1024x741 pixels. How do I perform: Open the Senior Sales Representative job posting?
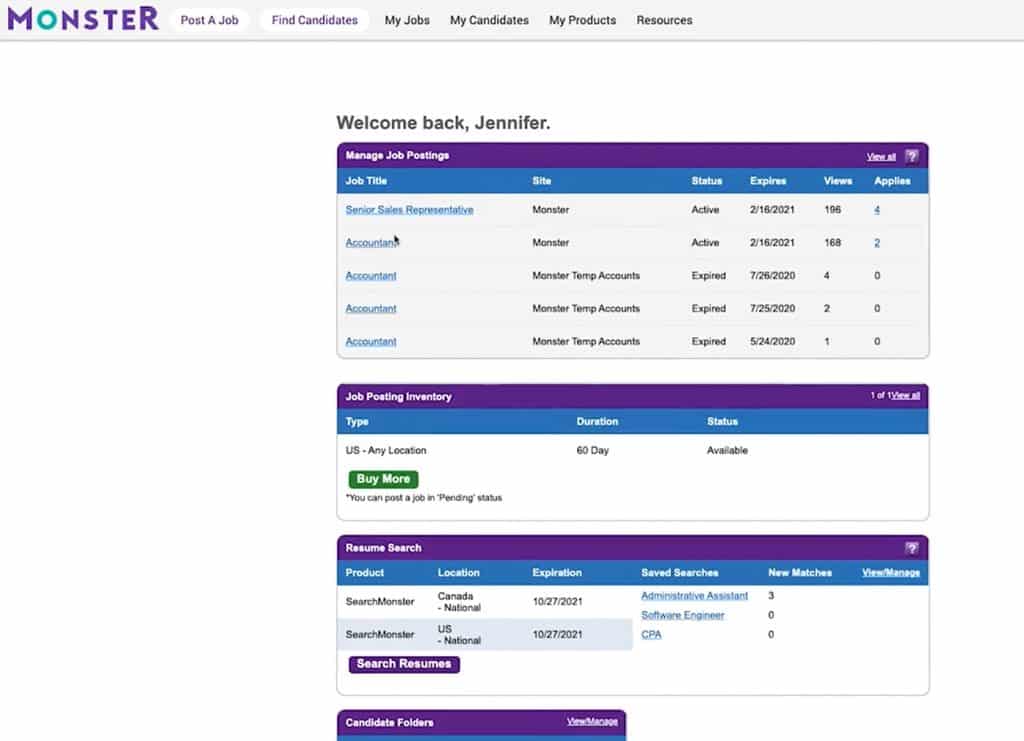[409, 210]
